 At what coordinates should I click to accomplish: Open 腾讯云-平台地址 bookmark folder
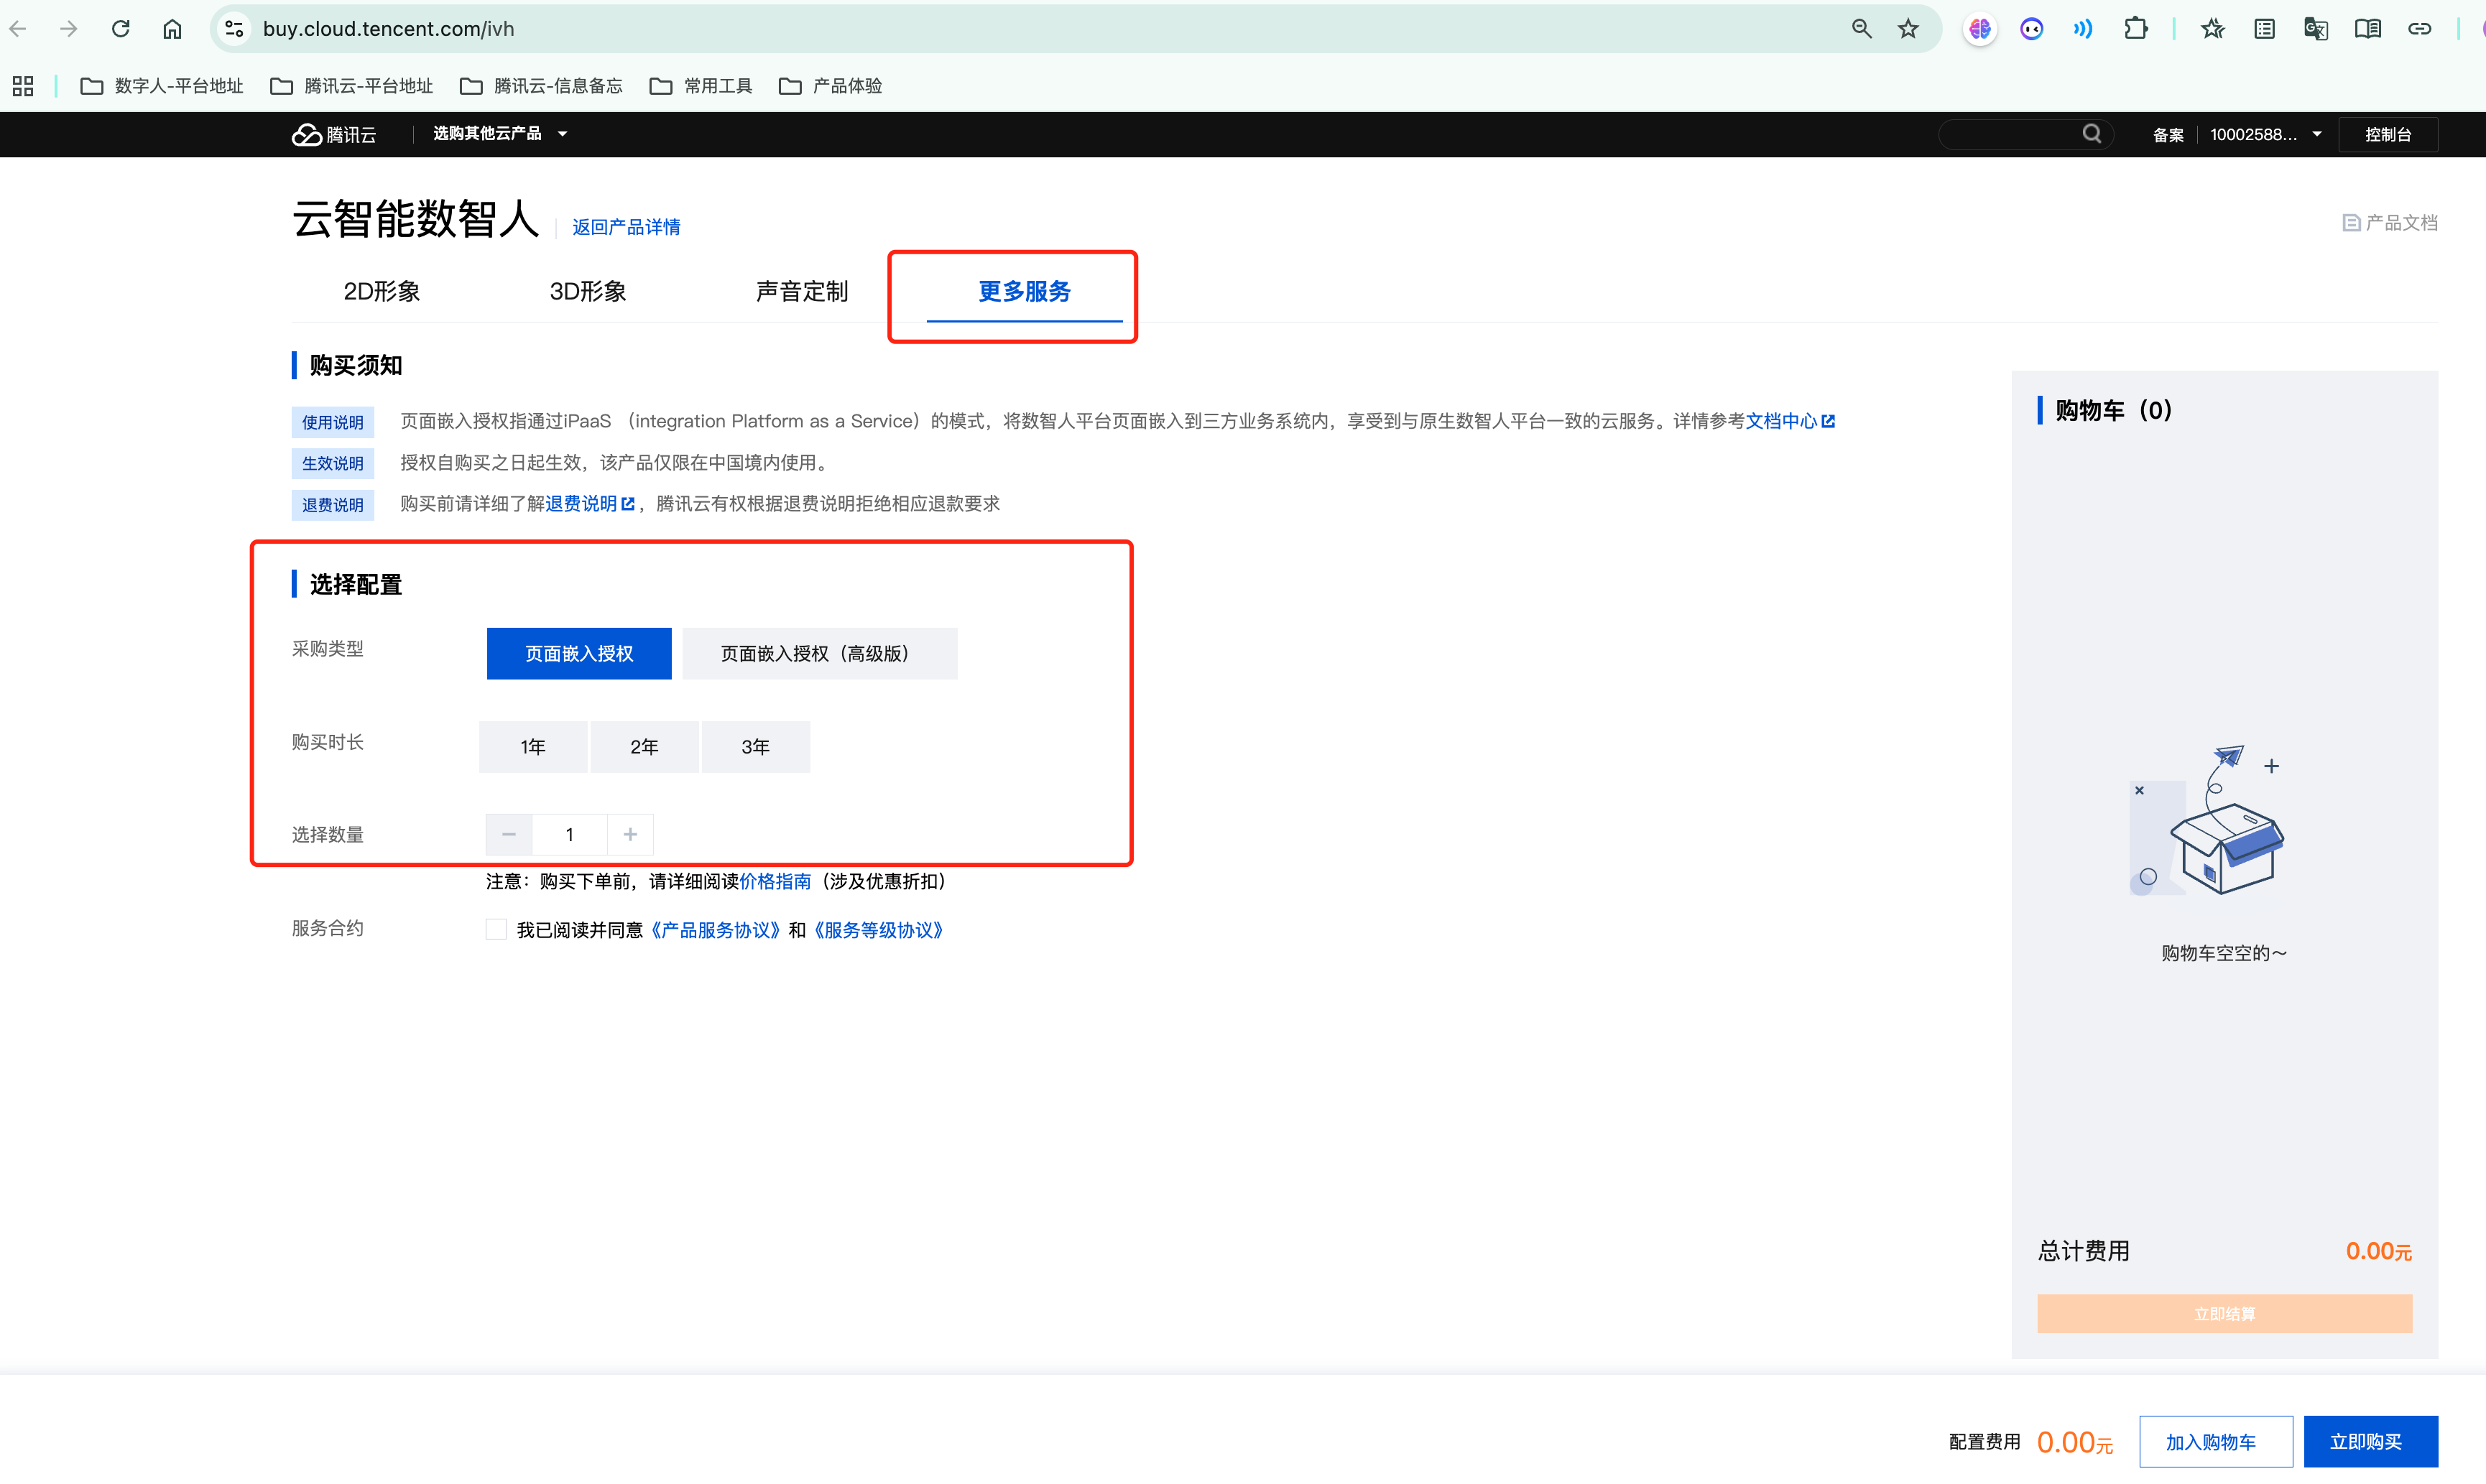coord(351,86)
